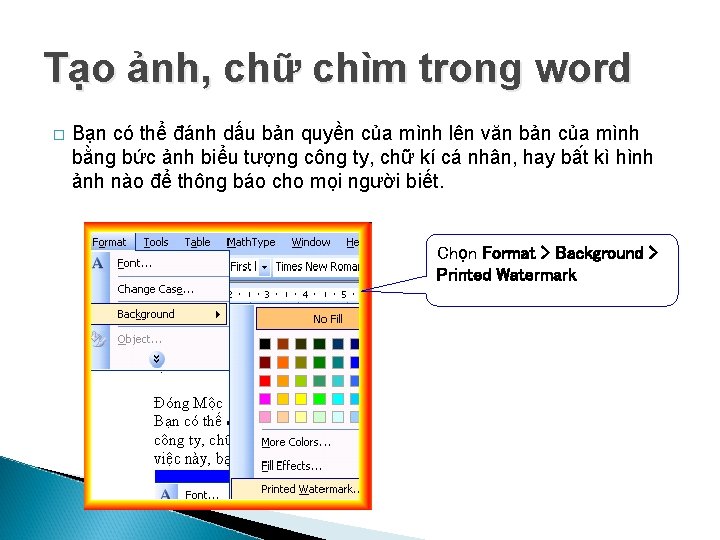The width and height of the screenshot is (720, 540).
Task: Select No Fill background
Action: tap(308, 319)
